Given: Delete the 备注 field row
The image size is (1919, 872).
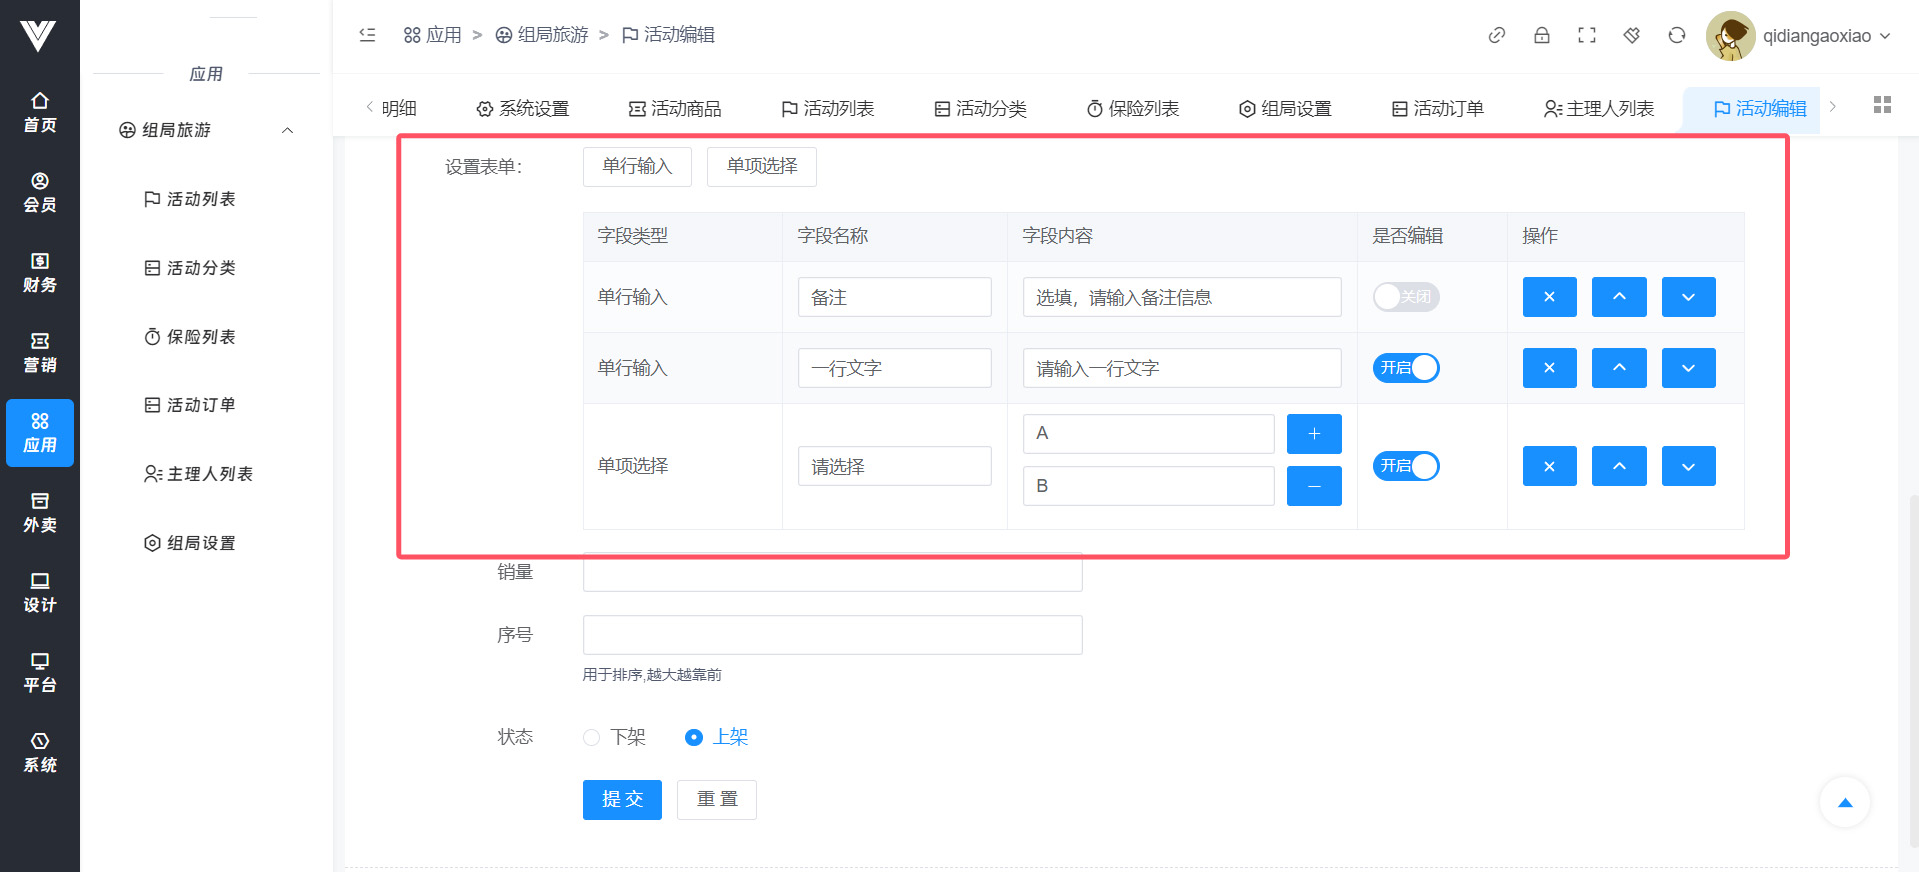Looking at the screenshot, I should click(1549, 297).
